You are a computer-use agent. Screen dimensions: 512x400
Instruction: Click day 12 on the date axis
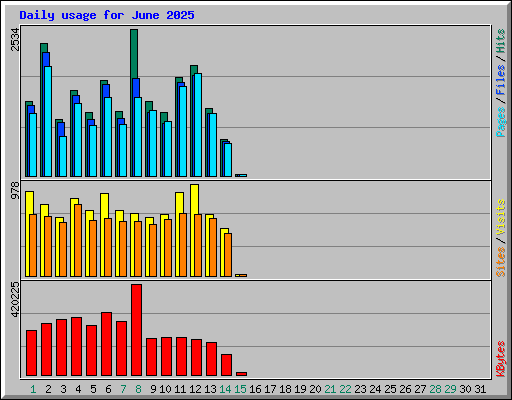coord(195,389)
